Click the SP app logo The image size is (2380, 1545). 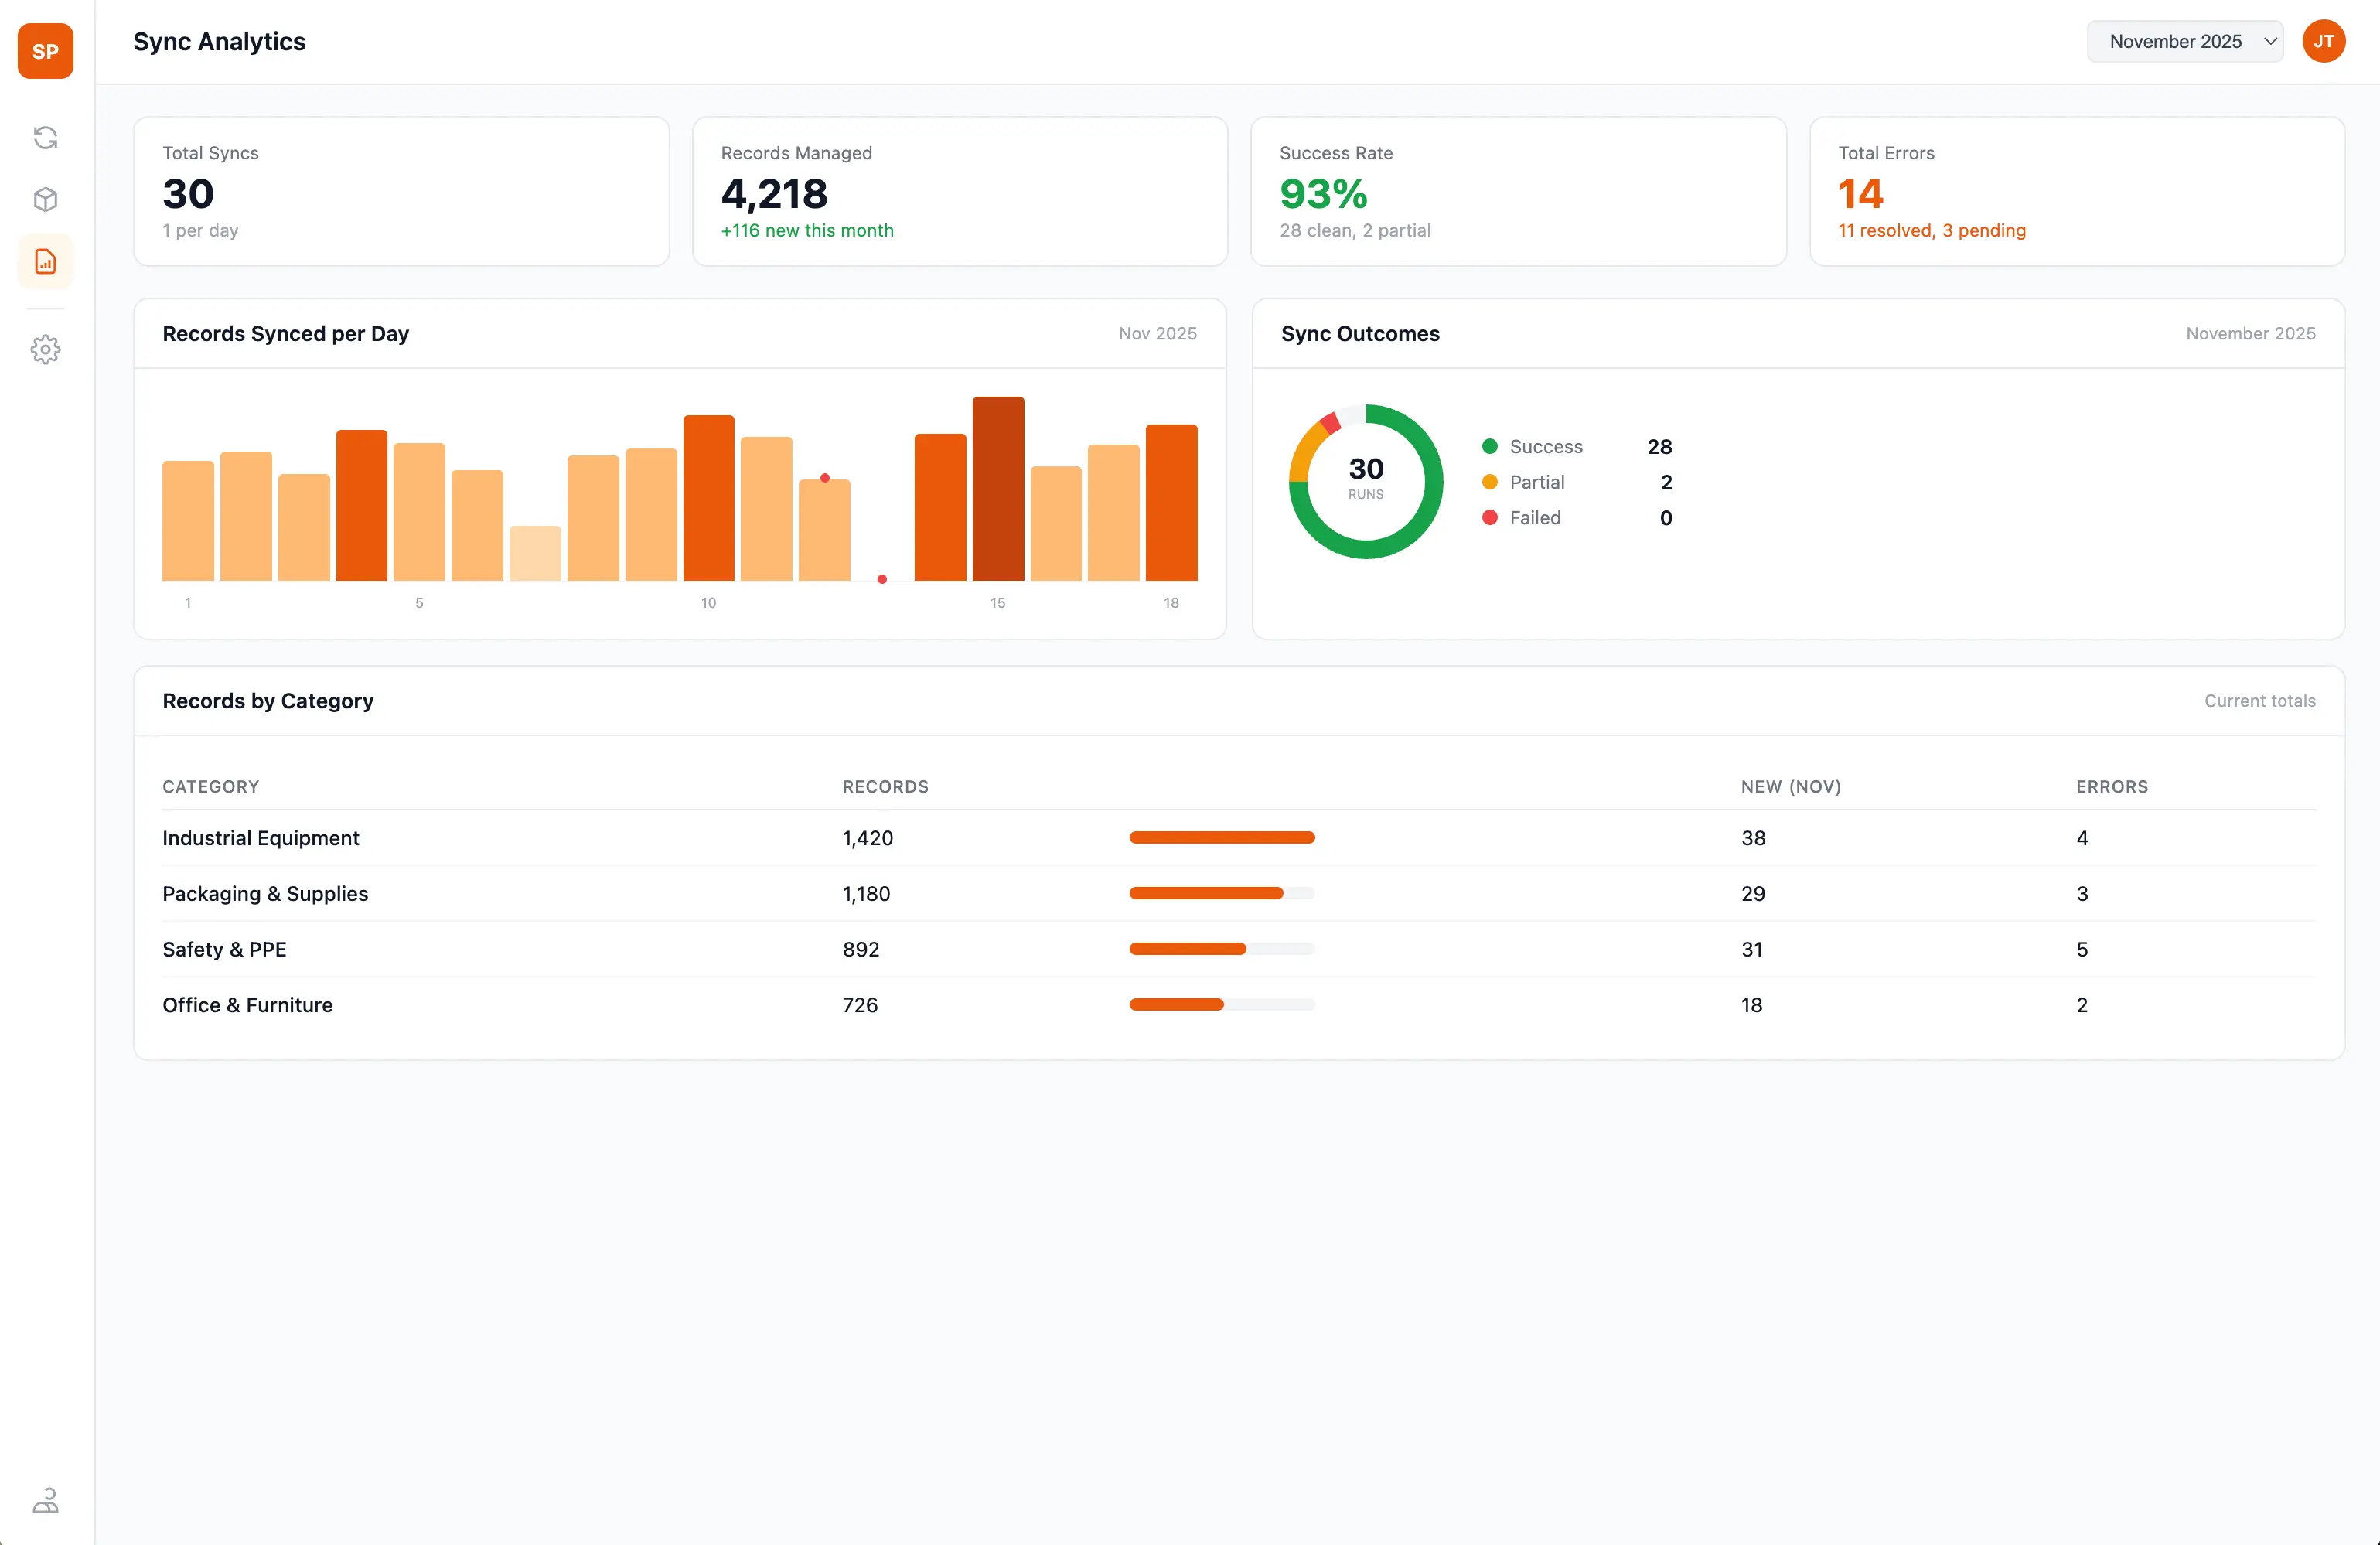point(45,51)
